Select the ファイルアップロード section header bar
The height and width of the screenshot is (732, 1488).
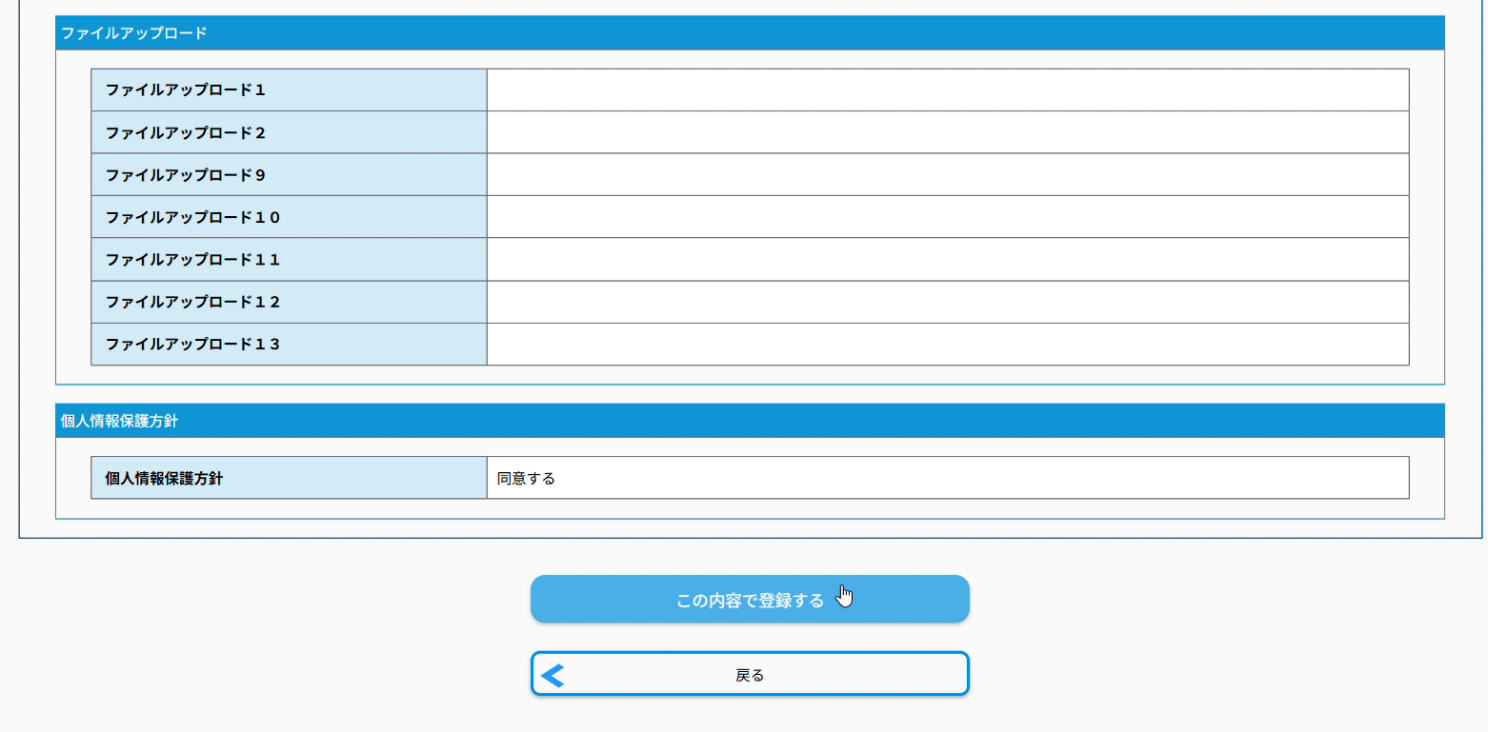pyautogui.click(x=749, y=33)
